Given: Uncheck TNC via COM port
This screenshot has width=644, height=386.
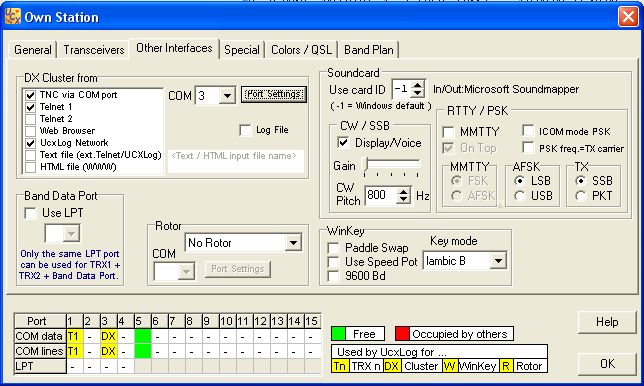Looking at the screenshot, I should 30,95.
